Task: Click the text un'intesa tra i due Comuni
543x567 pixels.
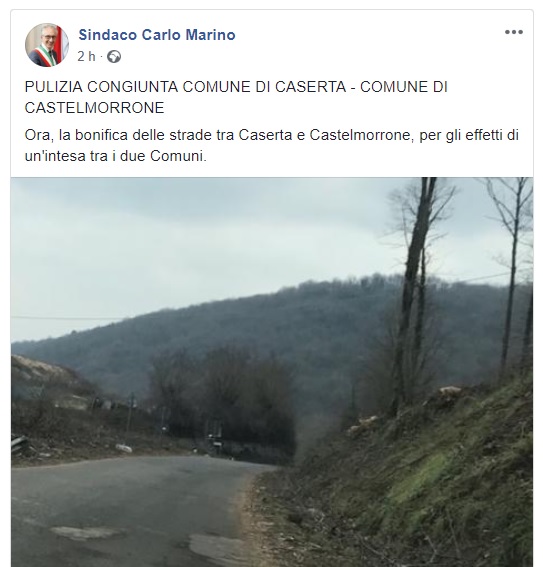Action: 116,156
